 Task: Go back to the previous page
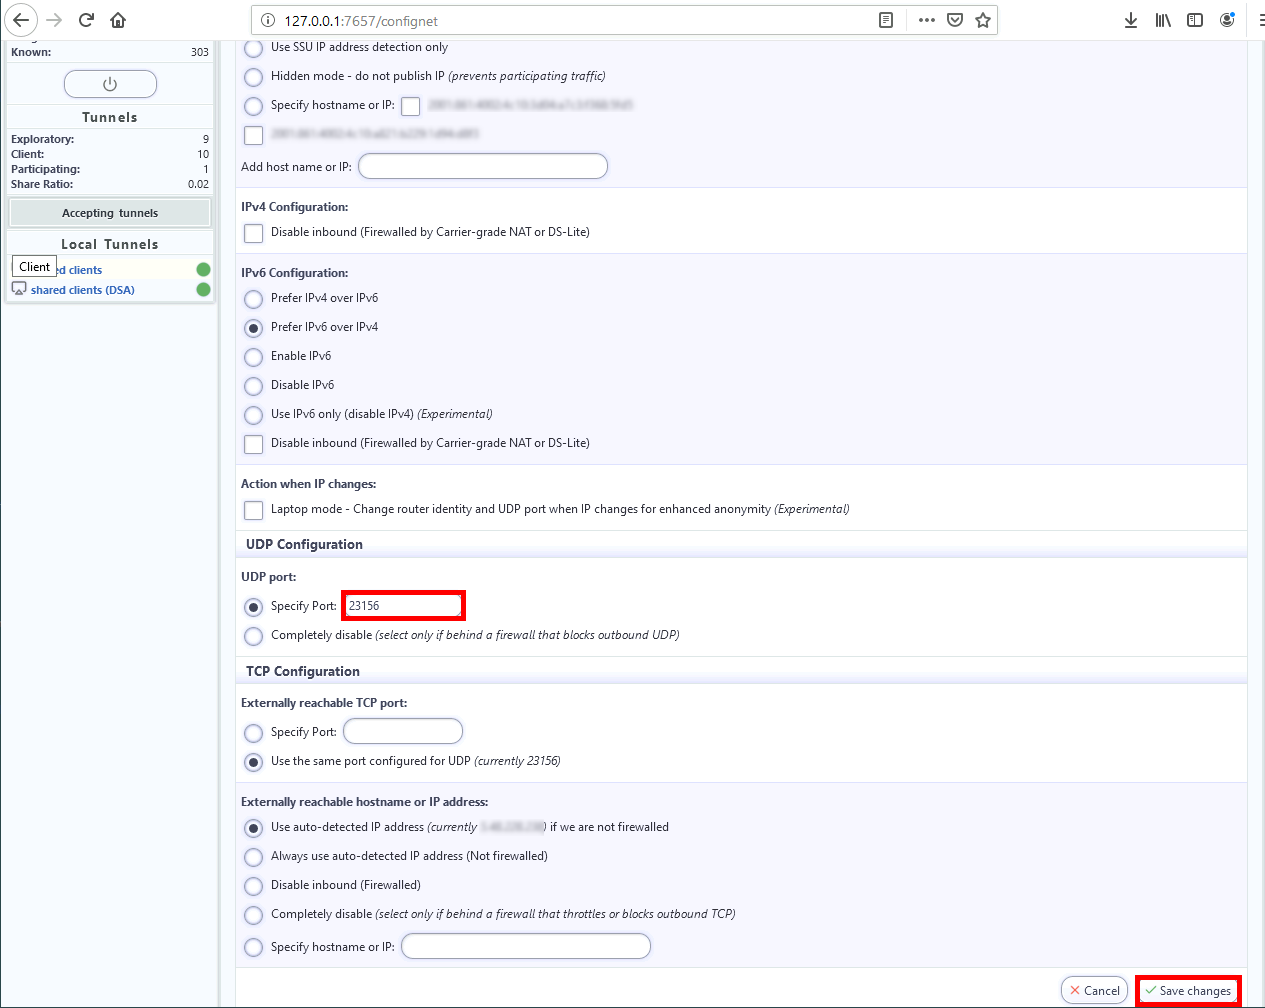(21, 20)
